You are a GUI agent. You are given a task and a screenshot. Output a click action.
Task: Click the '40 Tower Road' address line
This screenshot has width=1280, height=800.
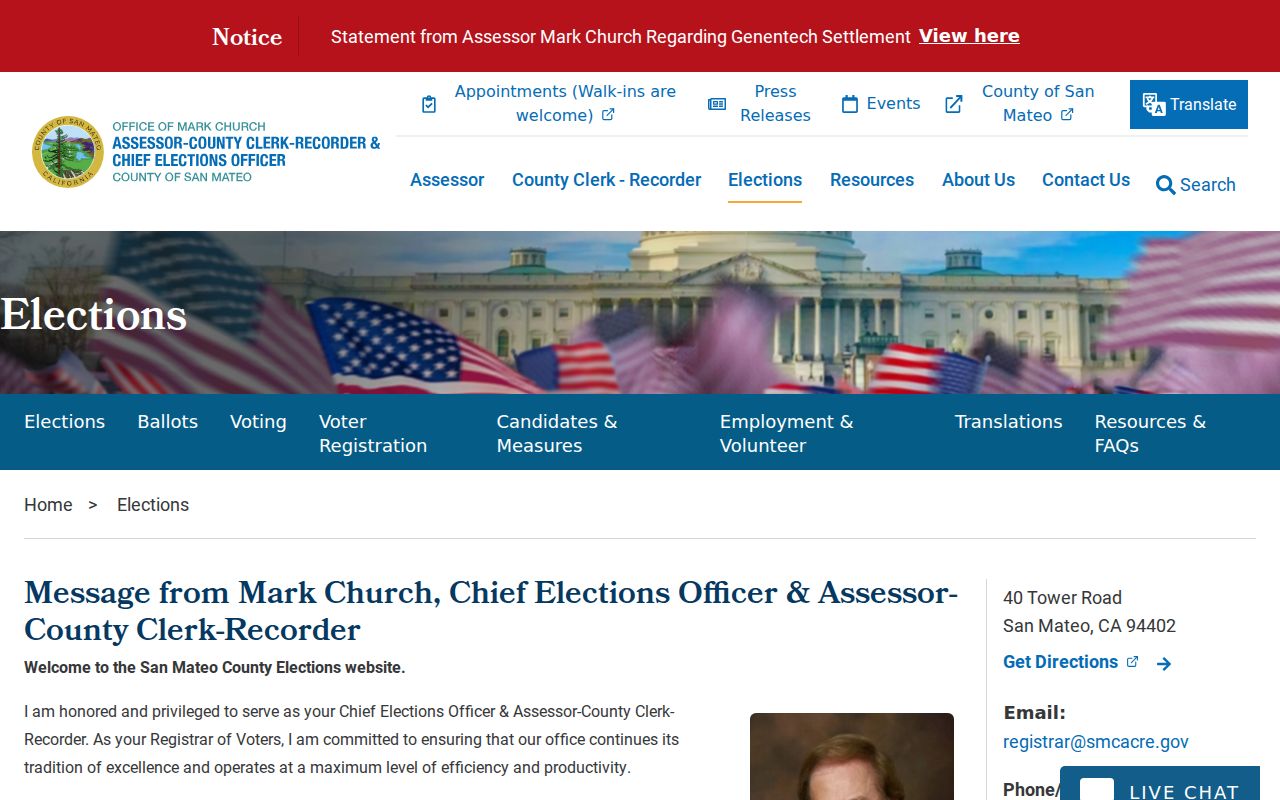(x=1062, y=598)
